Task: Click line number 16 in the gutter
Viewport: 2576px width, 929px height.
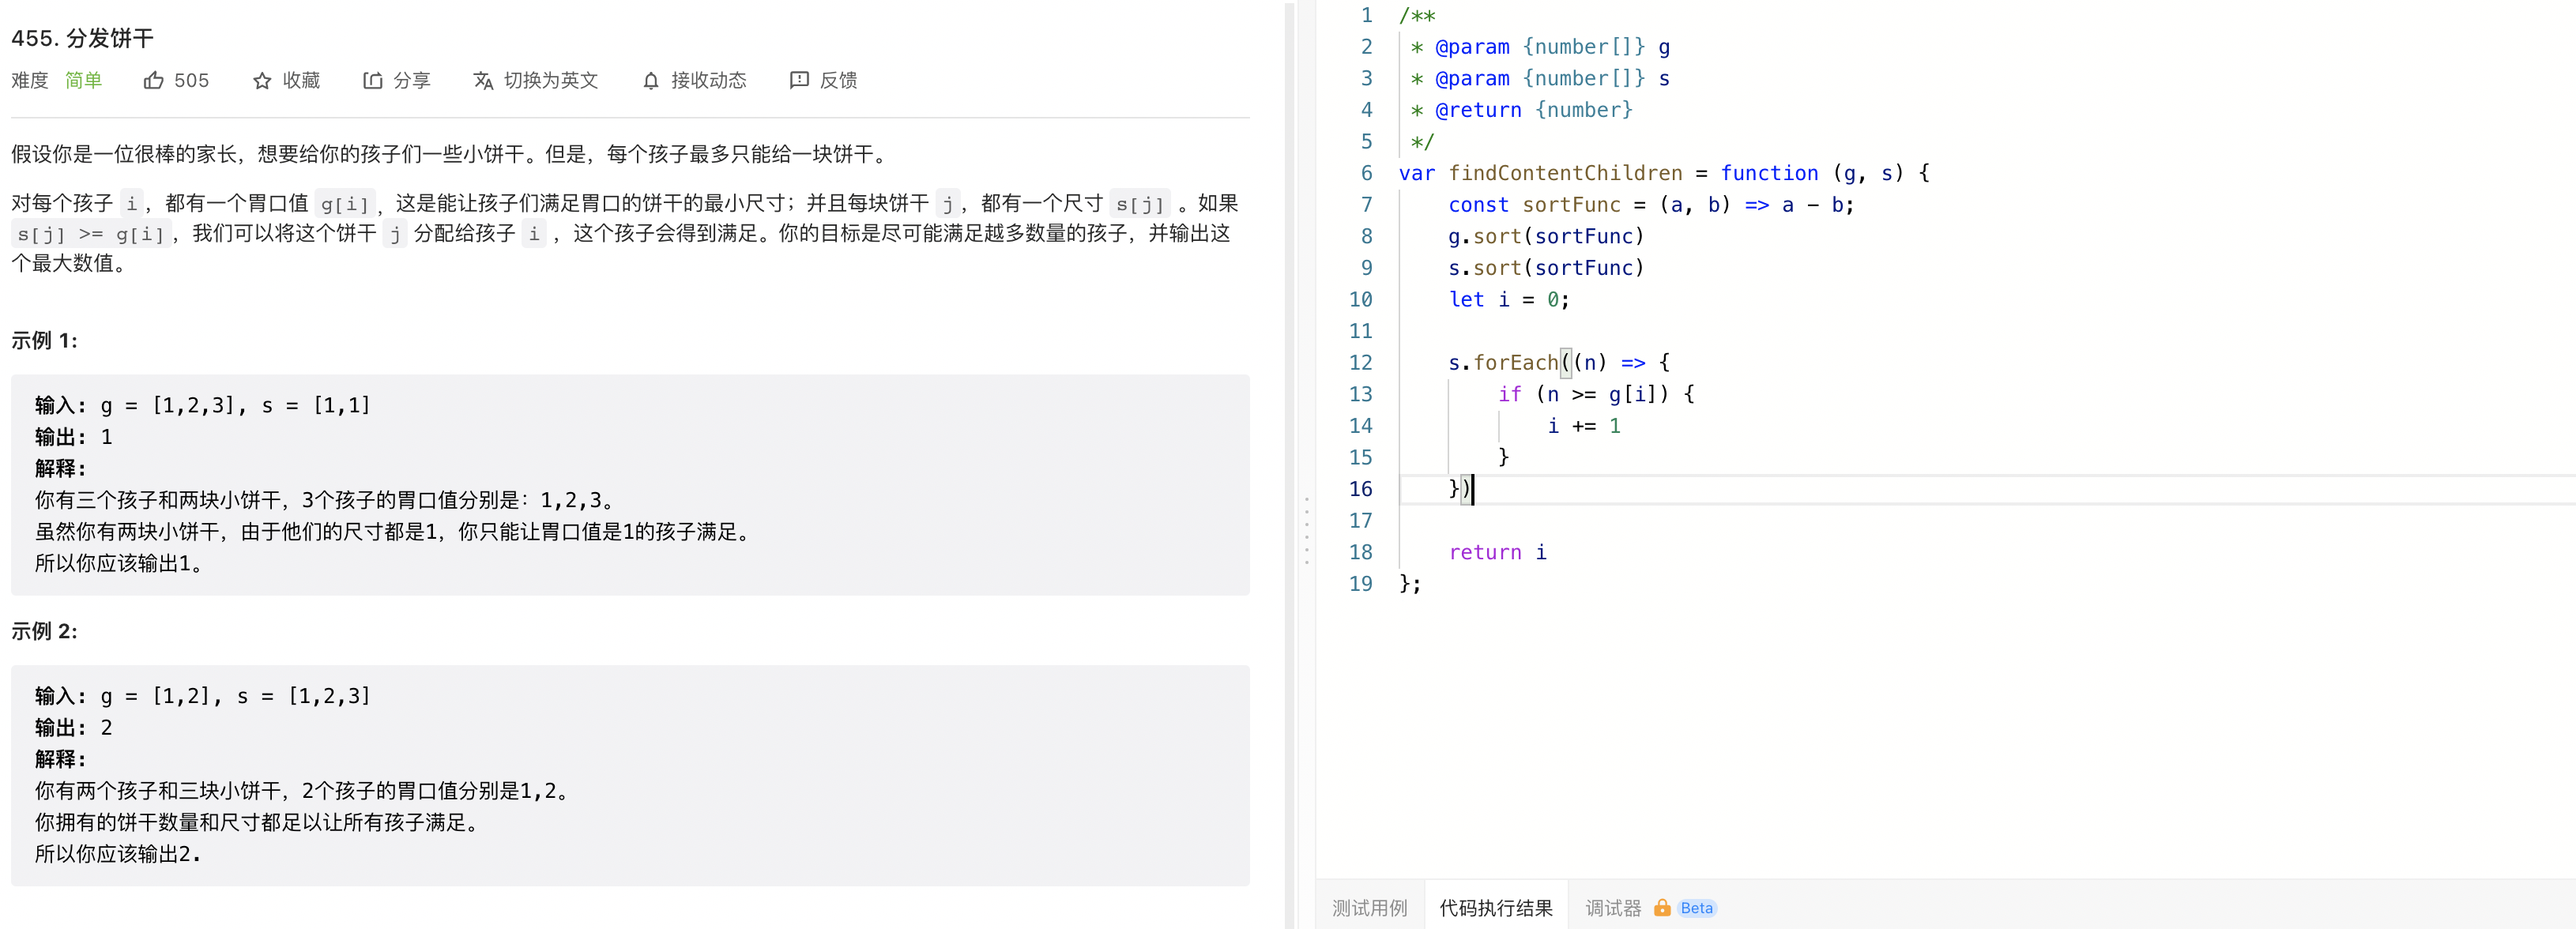Action: click(x=1361, y=489)
